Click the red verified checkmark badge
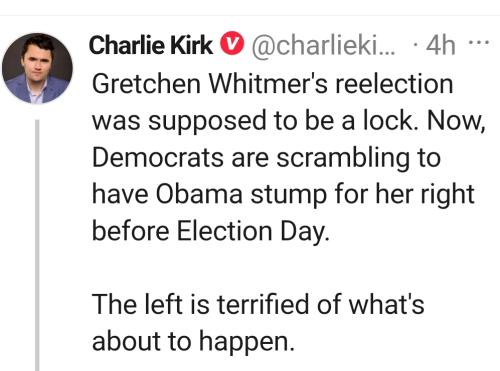 click(x=232, y=43)
